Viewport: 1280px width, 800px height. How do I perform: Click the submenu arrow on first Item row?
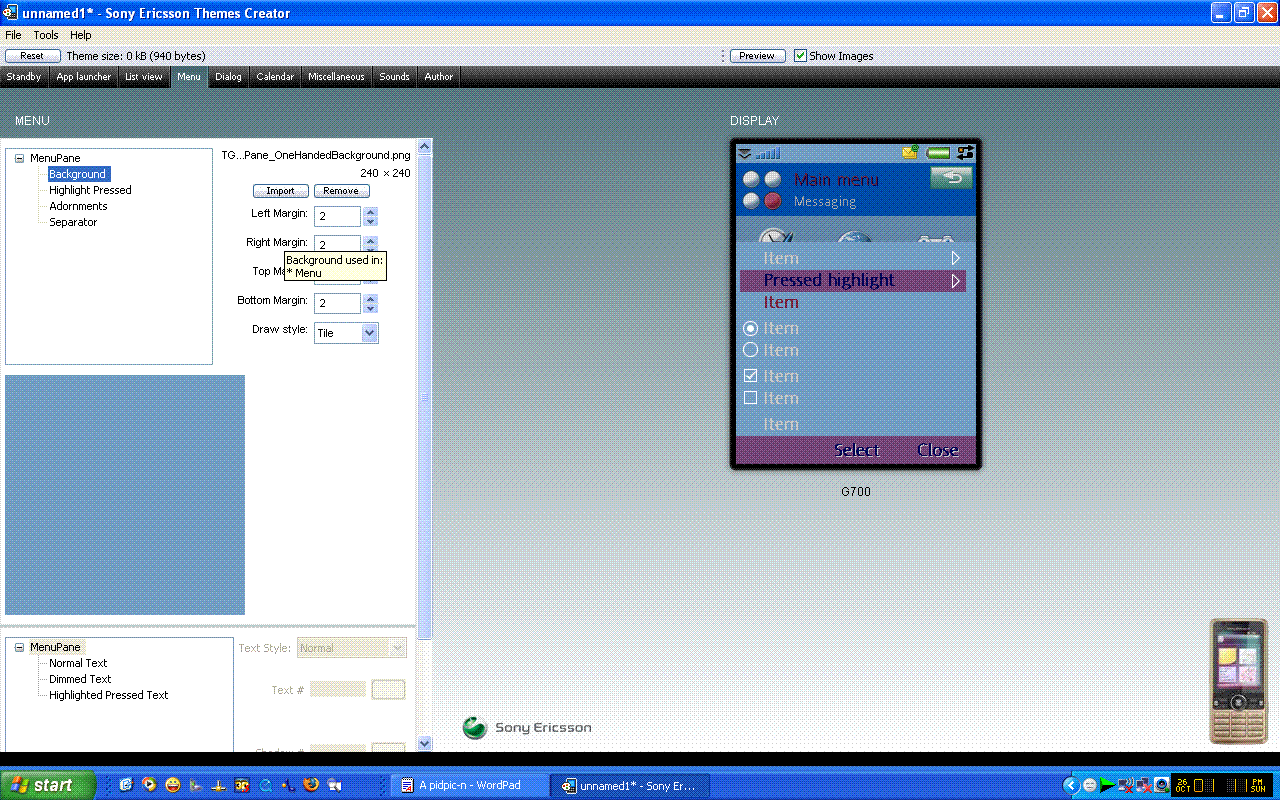click(955, 258)
